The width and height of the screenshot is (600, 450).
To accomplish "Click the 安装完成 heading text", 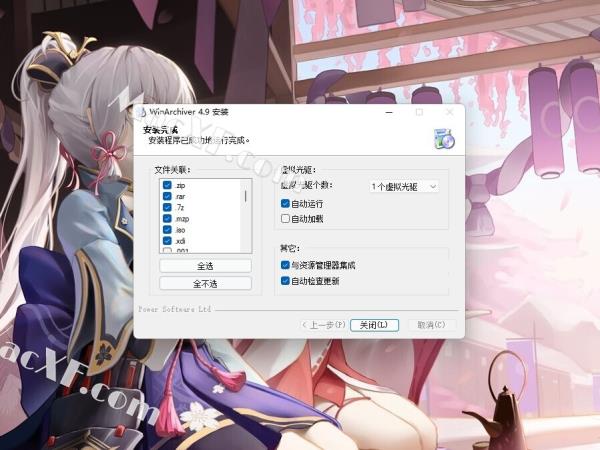I will click(160, 130).
